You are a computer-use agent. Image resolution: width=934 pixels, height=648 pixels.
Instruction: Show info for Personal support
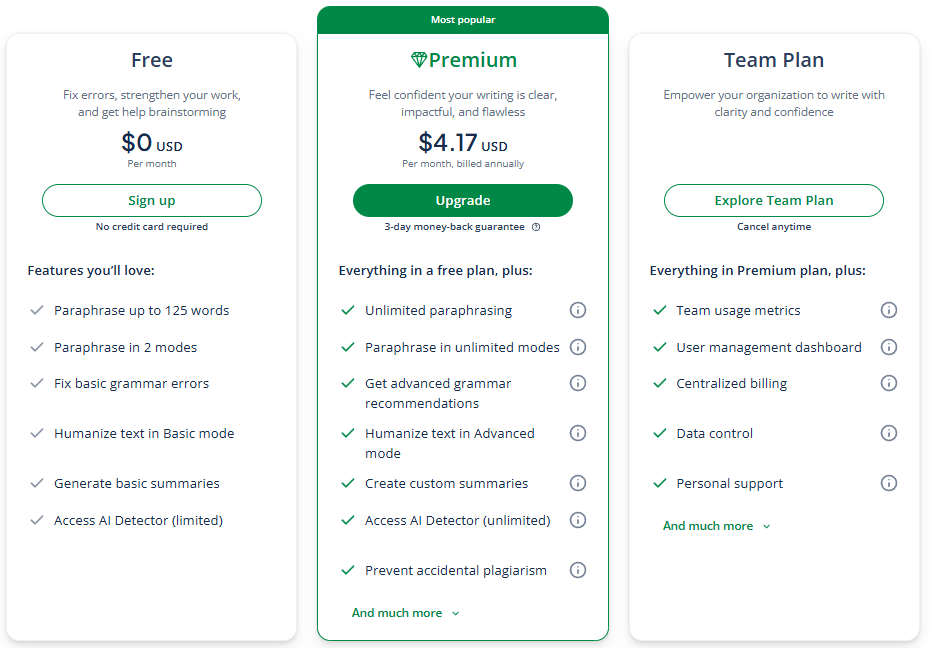tap(889, 483)
